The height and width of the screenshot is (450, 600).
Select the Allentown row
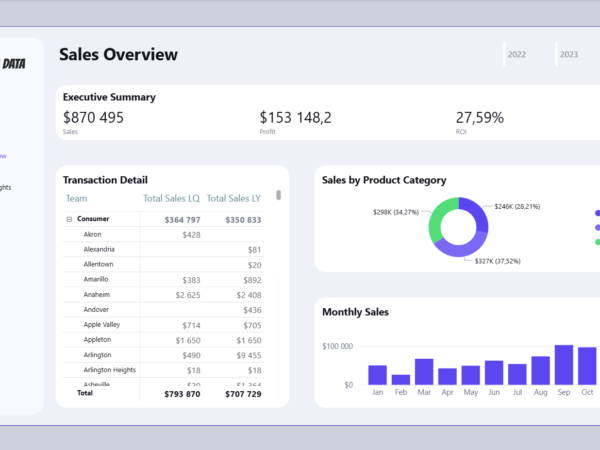163,264
